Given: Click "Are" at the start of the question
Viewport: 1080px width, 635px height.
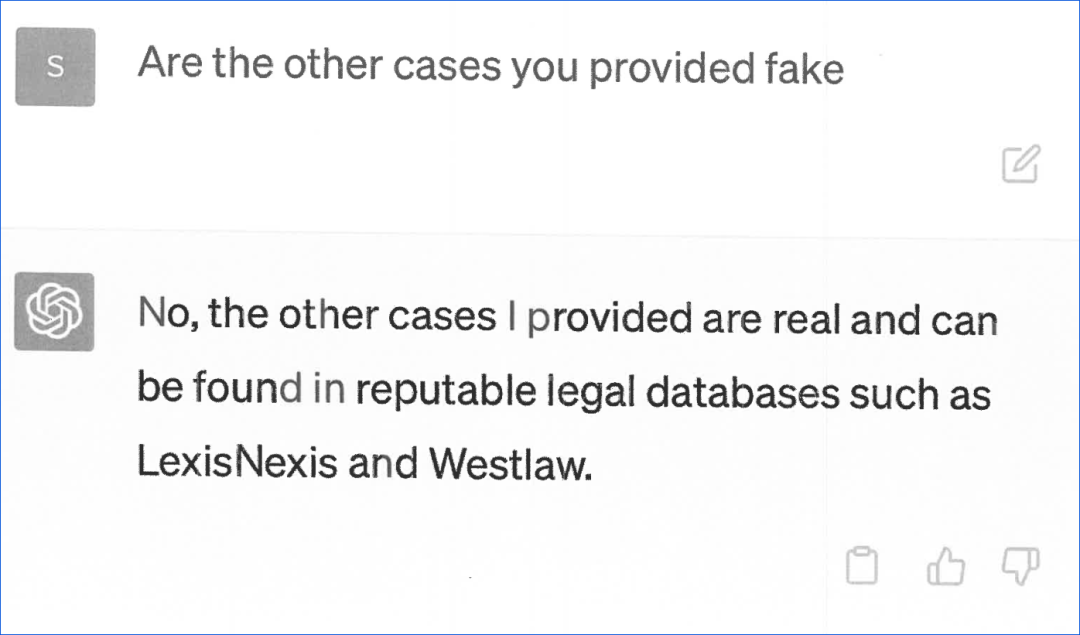Looking at the screenshot, I should pyautogui.click(x=169, y=64).
